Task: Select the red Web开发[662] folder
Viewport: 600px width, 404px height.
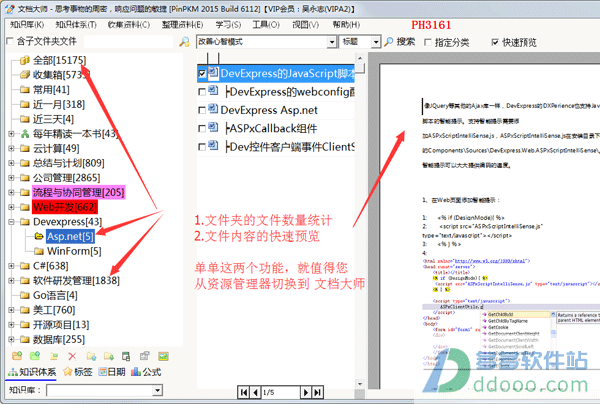Action: [x=65, y=207]
